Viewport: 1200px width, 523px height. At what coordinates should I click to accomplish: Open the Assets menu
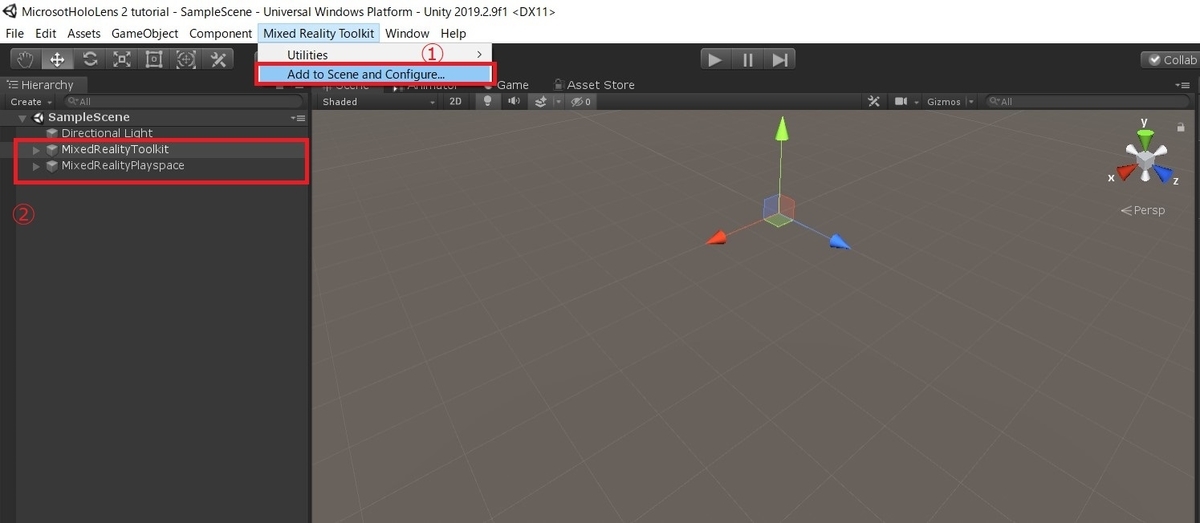click(84, 33)
